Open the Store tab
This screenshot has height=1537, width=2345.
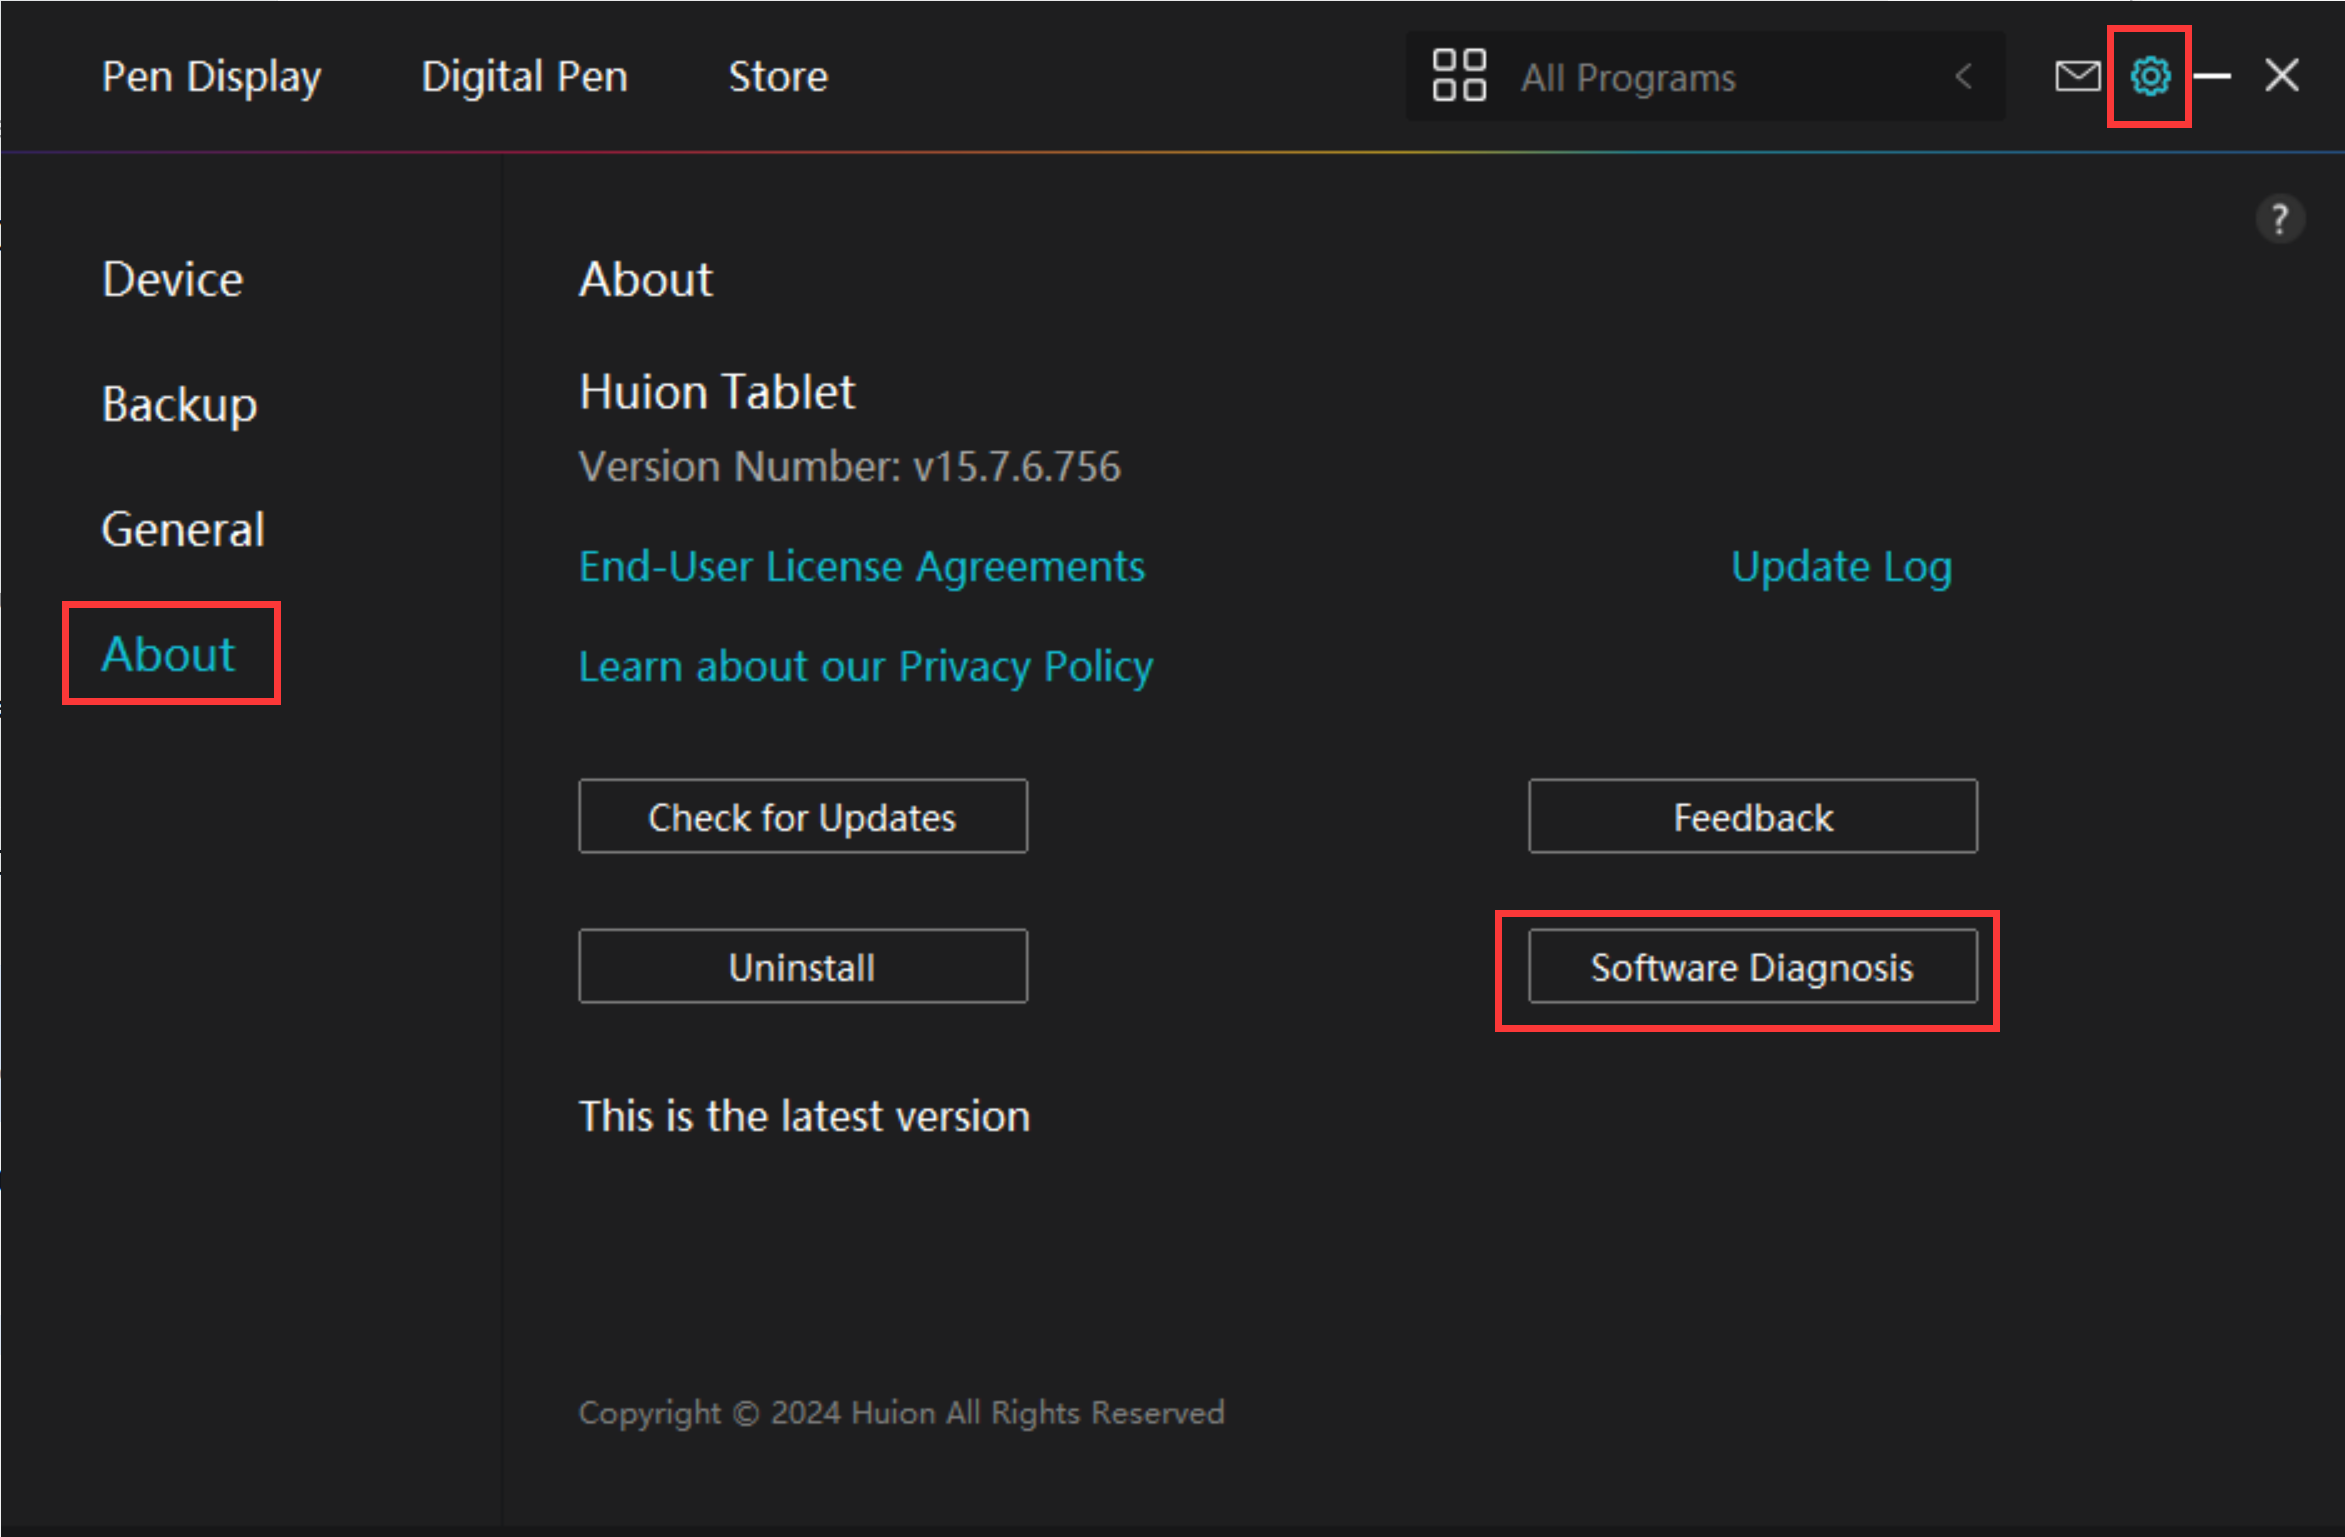point(777,77)
